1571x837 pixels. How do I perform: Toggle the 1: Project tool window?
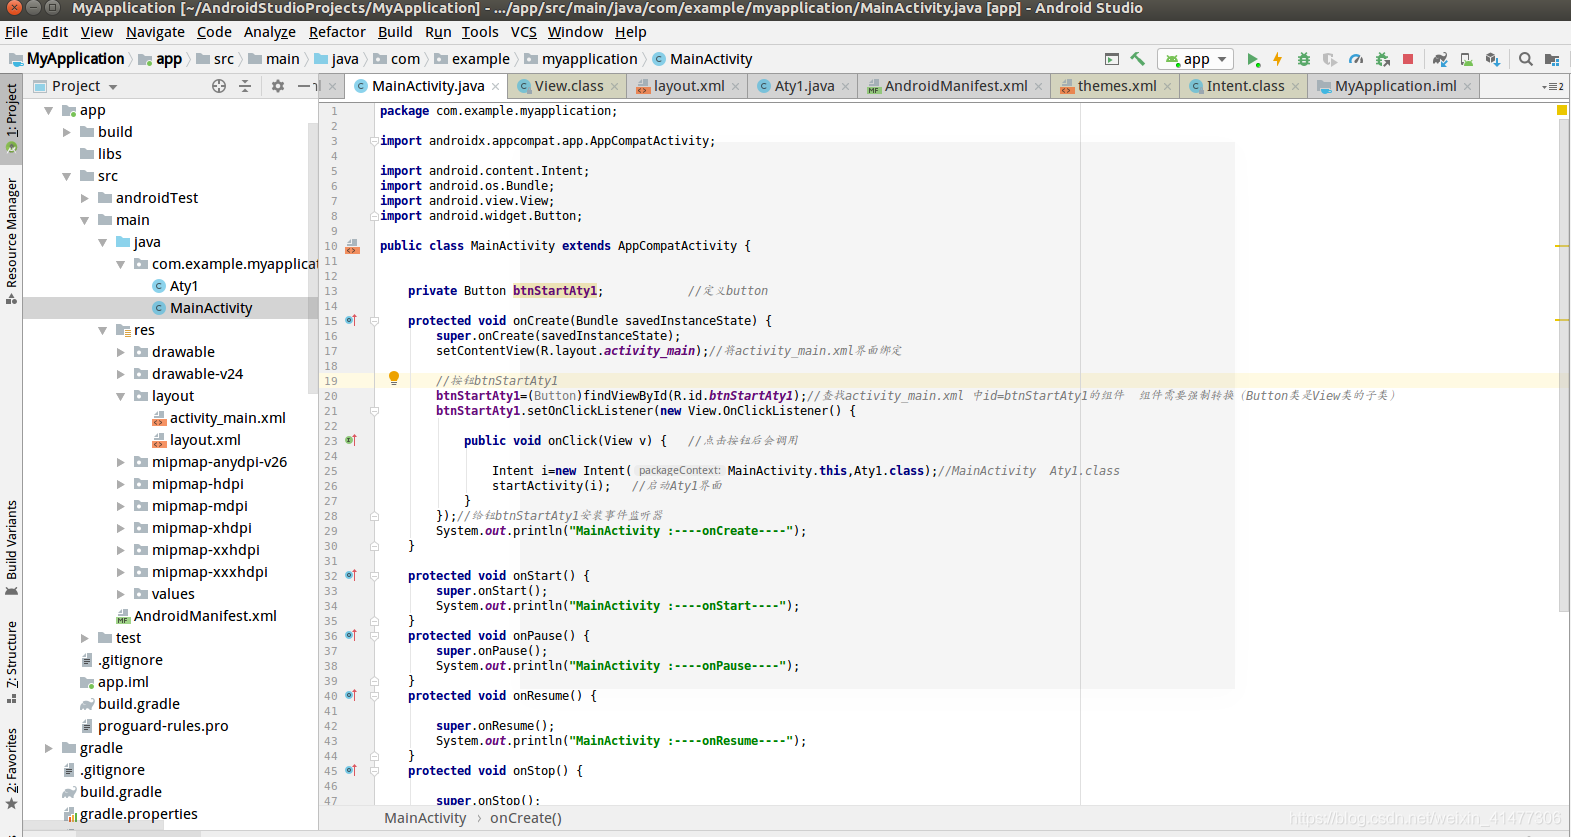click(x=11, y=118)
